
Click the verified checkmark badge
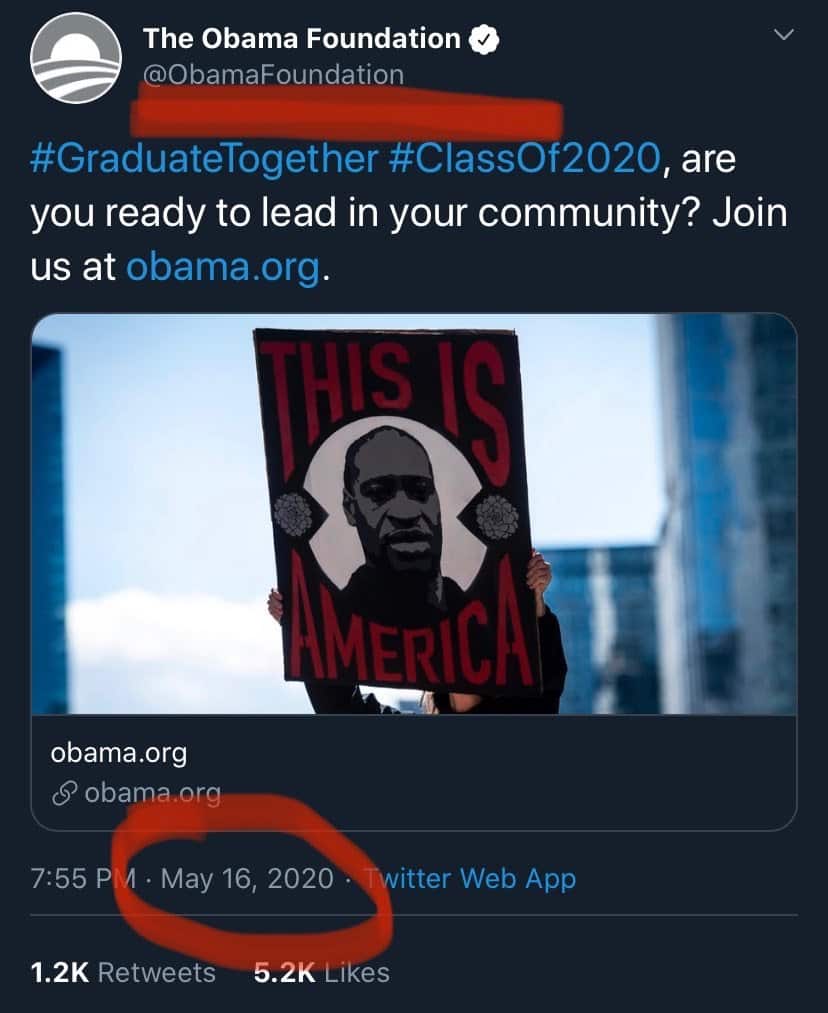click(x=485, y=39)
